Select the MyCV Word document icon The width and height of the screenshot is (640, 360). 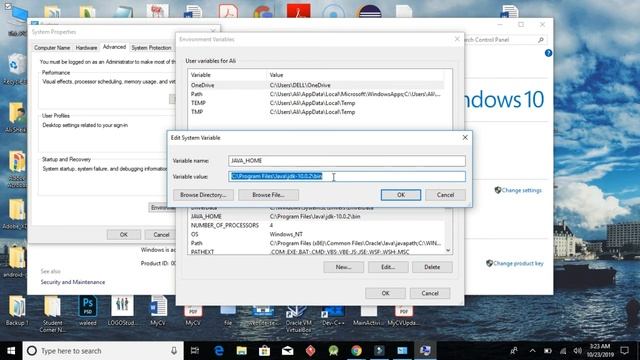158,311
